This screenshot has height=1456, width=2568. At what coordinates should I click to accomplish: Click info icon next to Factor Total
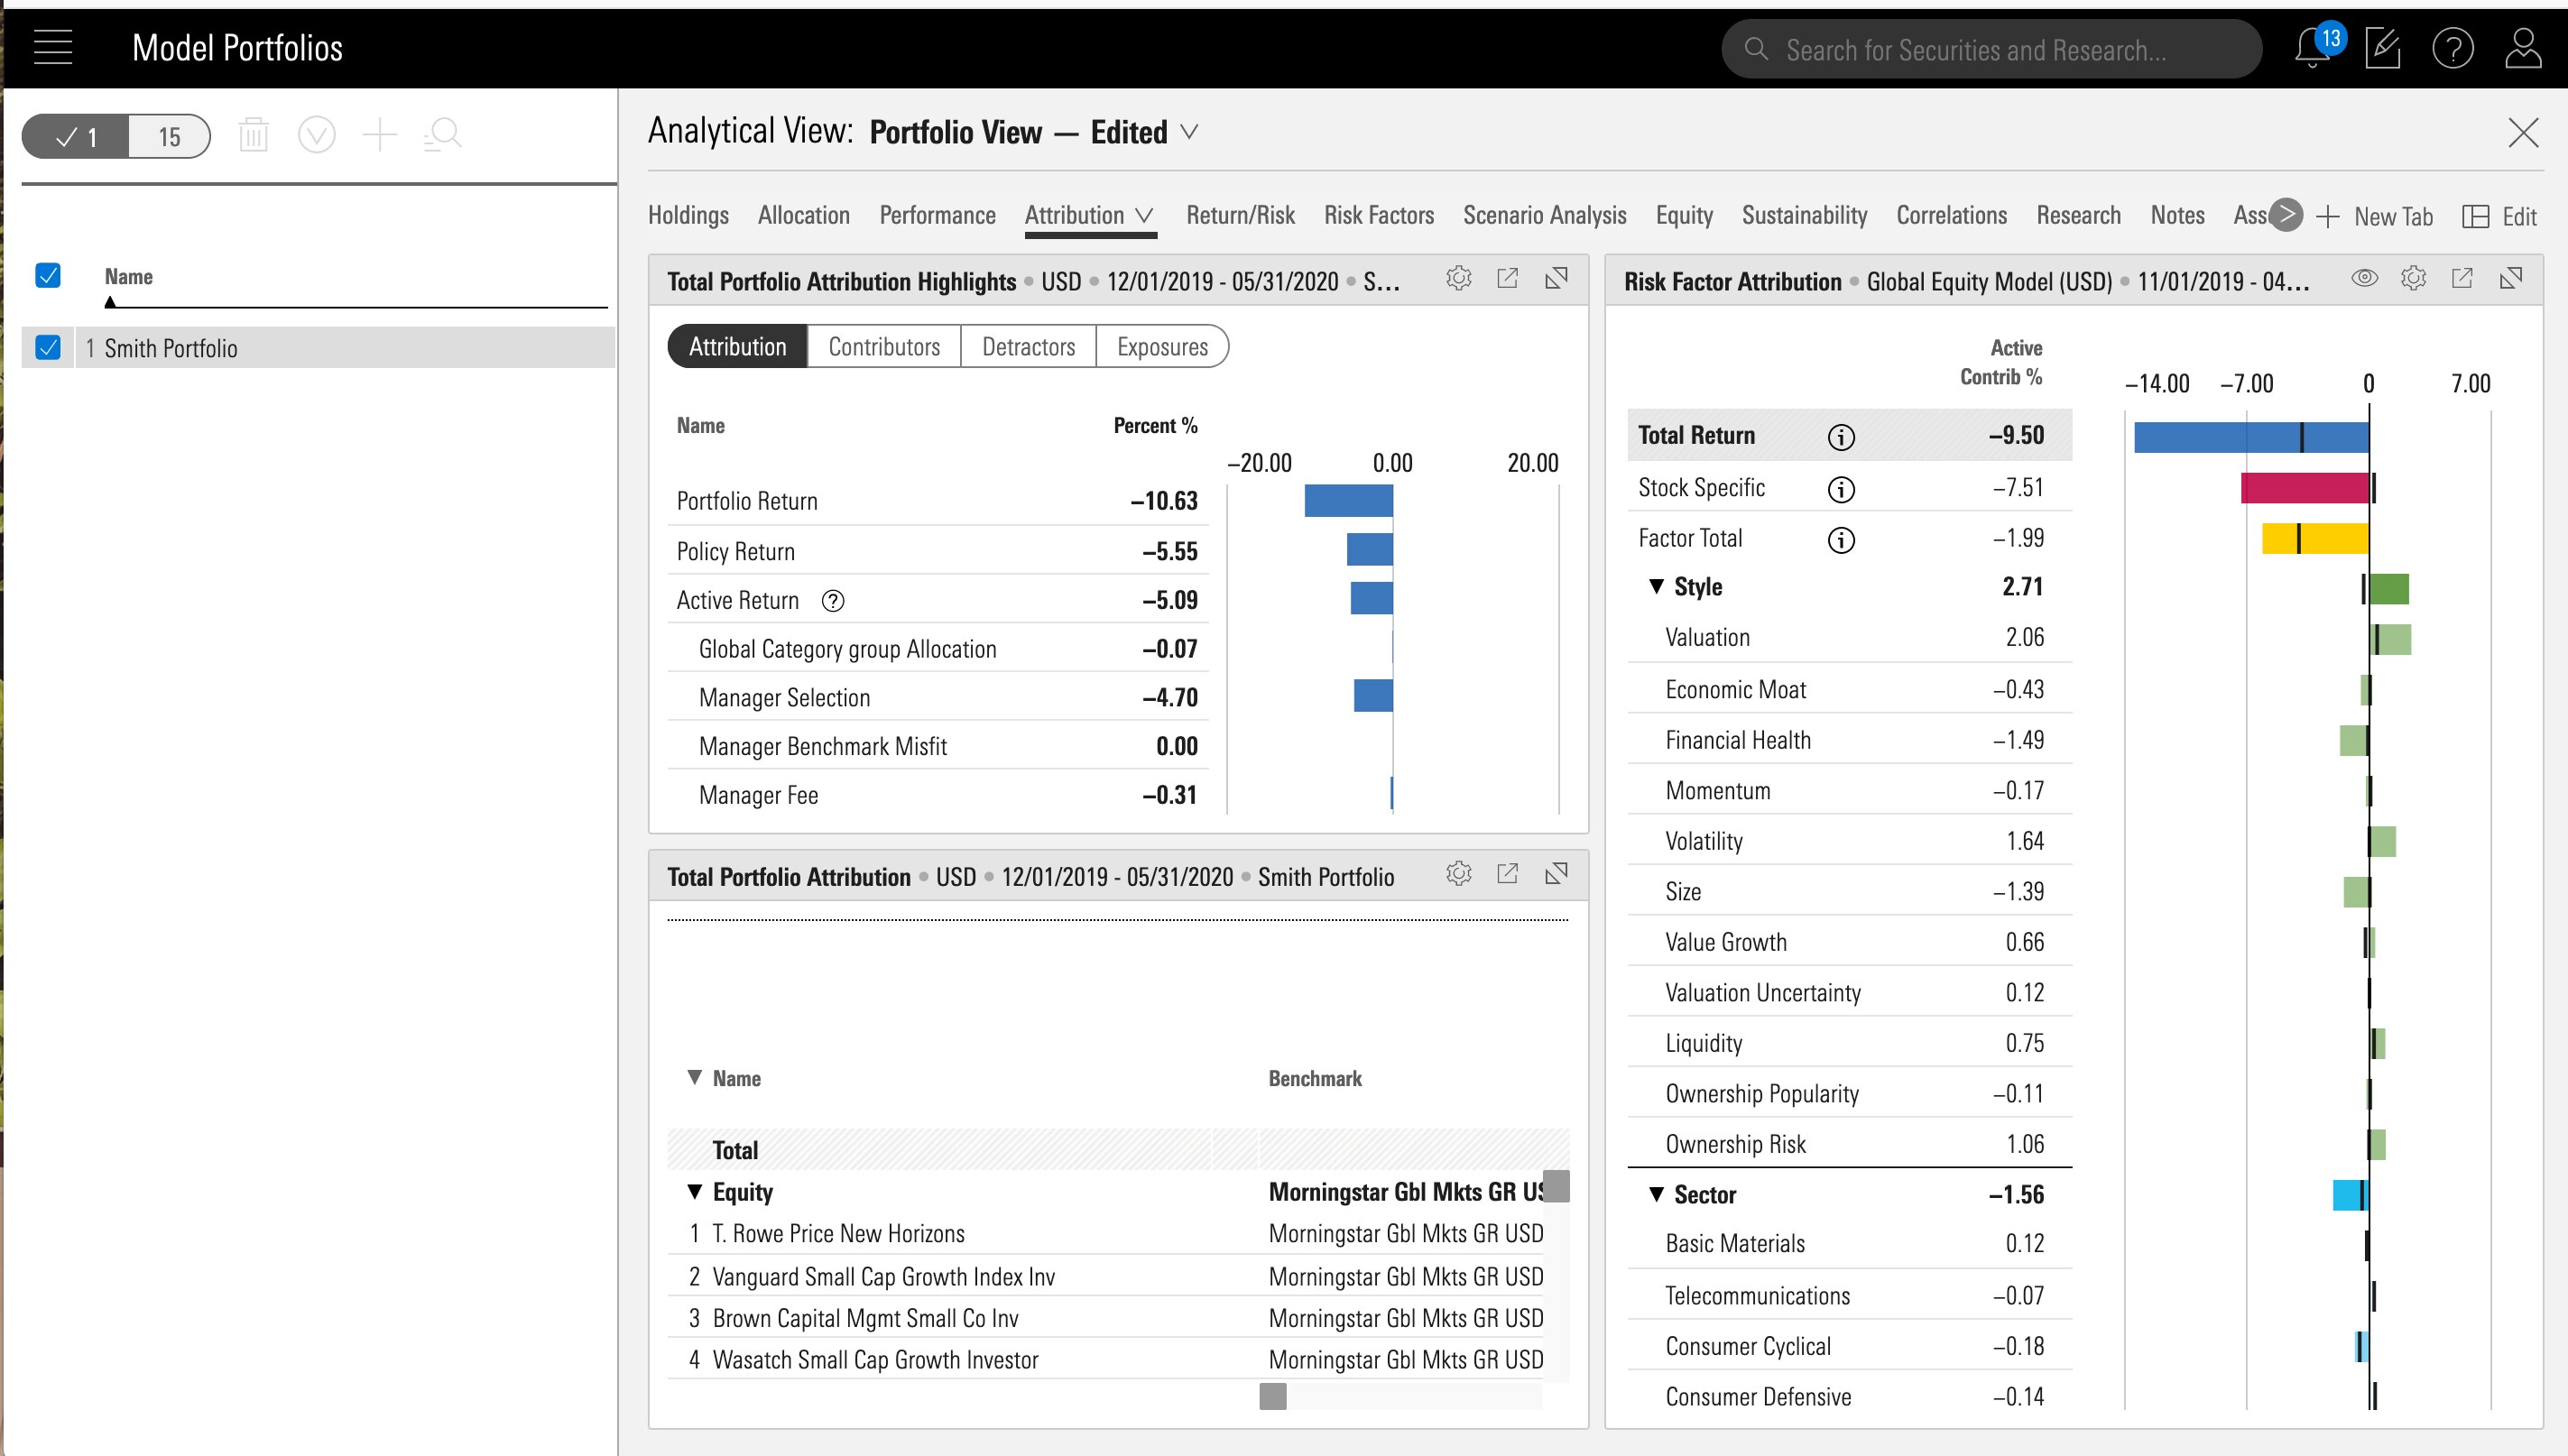pos(1841,540)
